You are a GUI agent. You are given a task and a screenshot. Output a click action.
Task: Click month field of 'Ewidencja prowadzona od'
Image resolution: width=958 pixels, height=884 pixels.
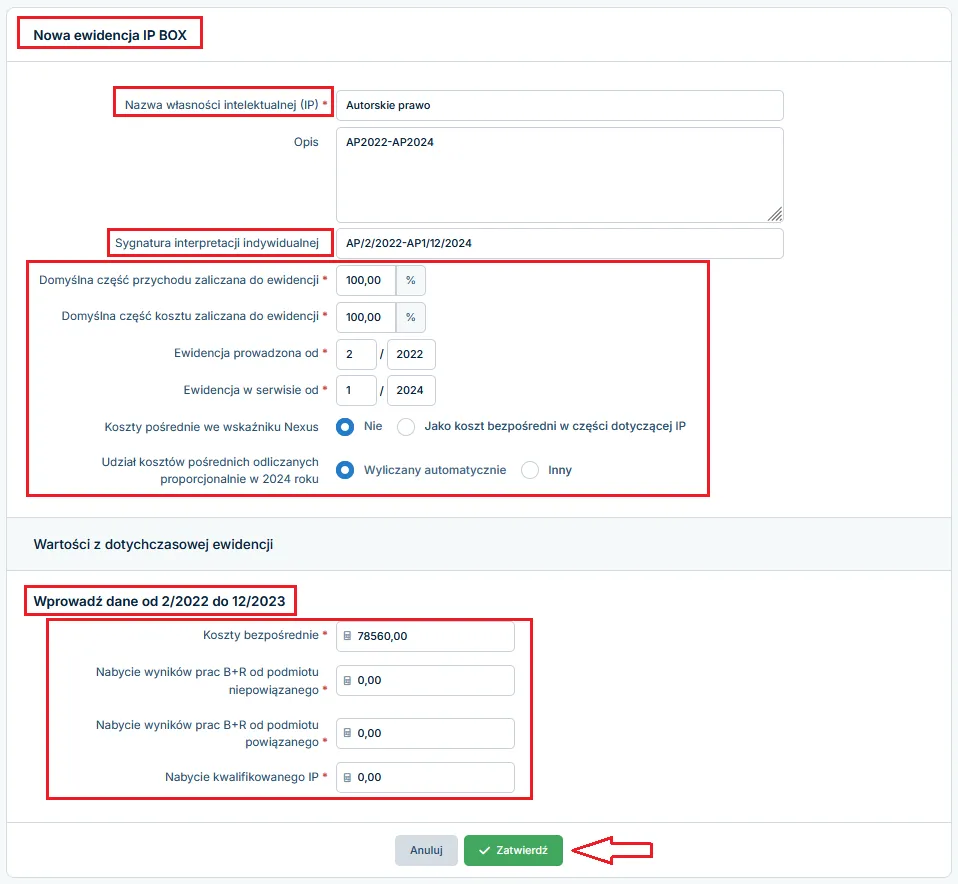click(355, 355)
